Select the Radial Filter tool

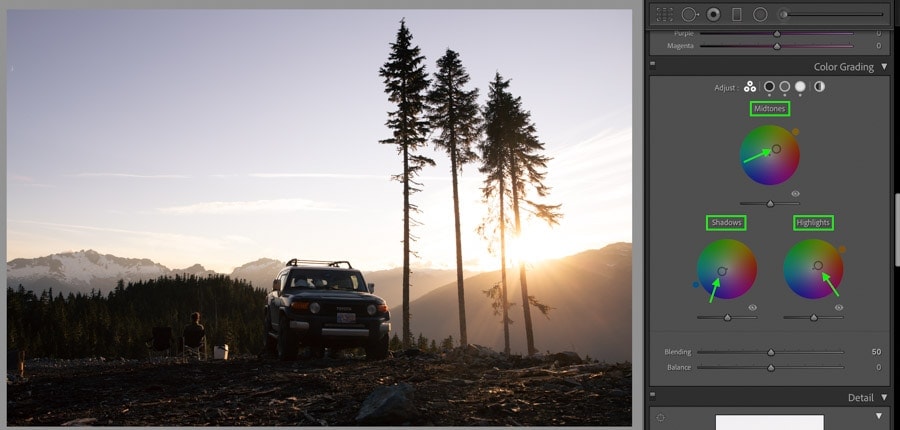pos(760,14)
